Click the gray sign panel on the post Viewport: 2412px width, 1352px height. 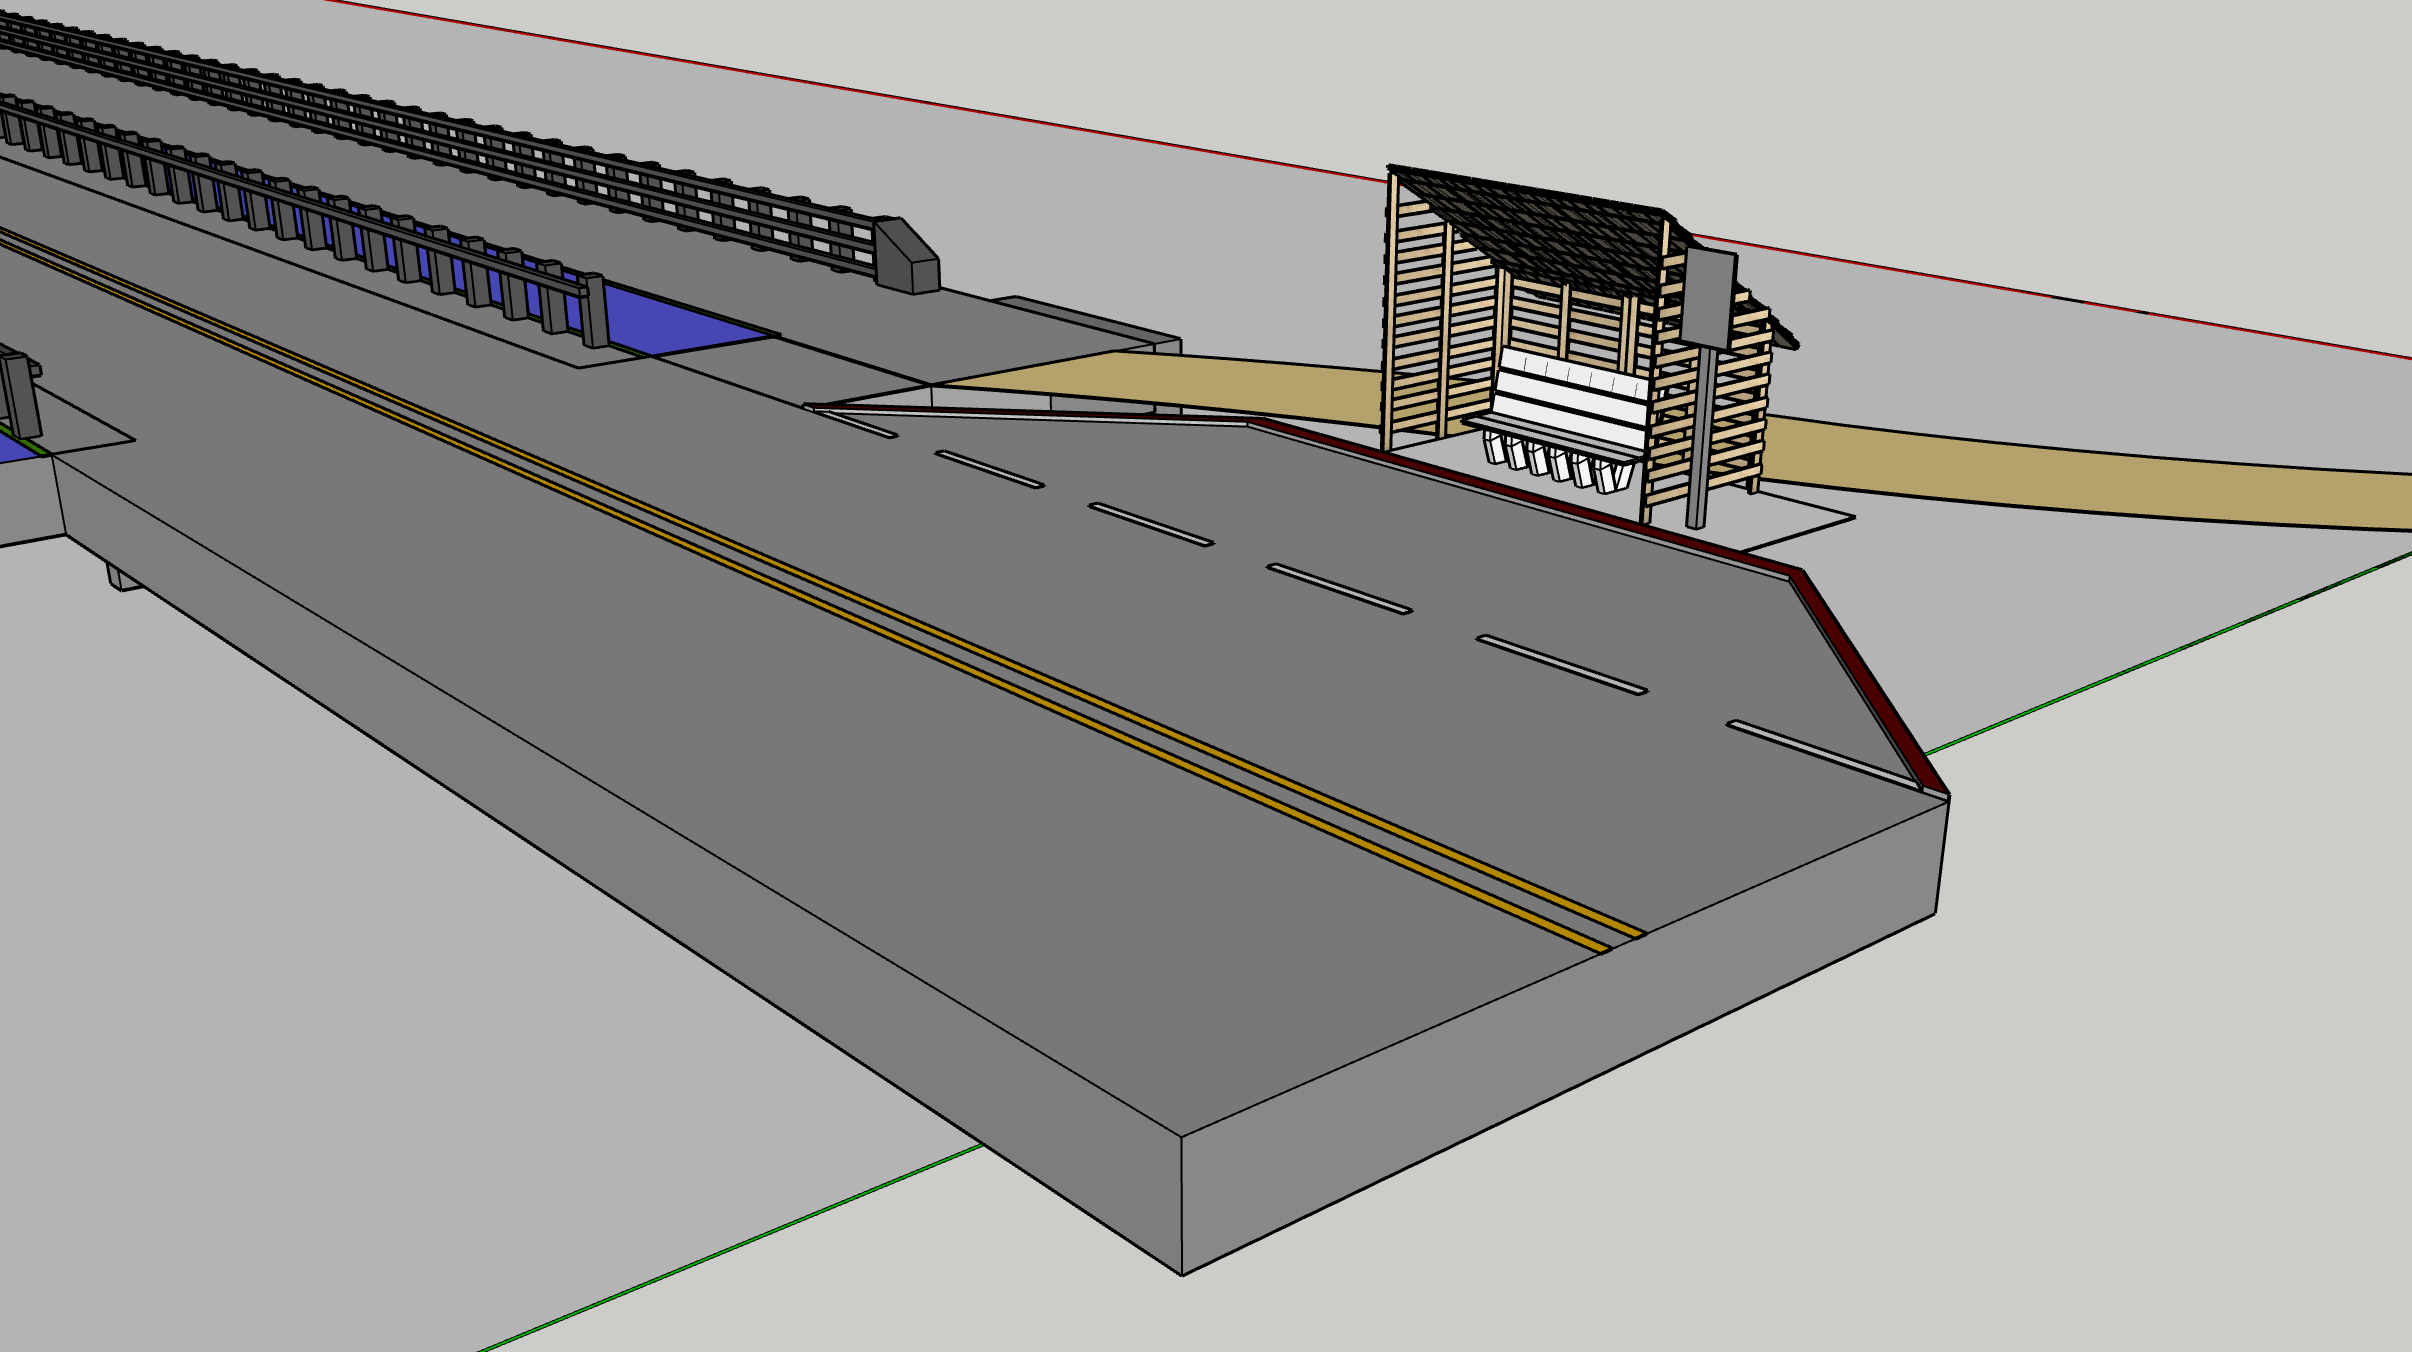(x=1708, y=298)
